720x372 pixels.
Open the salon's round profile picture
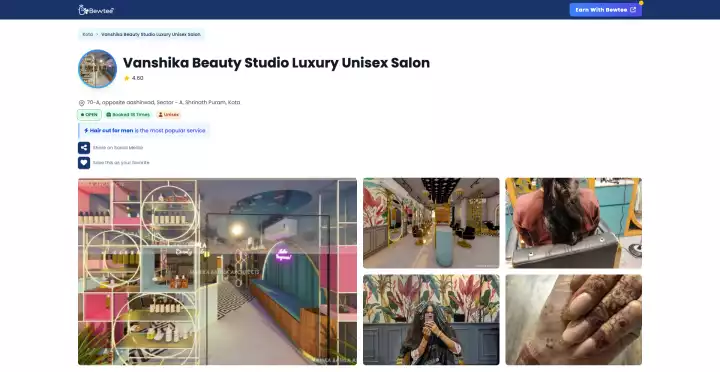(x=97, y=69)
